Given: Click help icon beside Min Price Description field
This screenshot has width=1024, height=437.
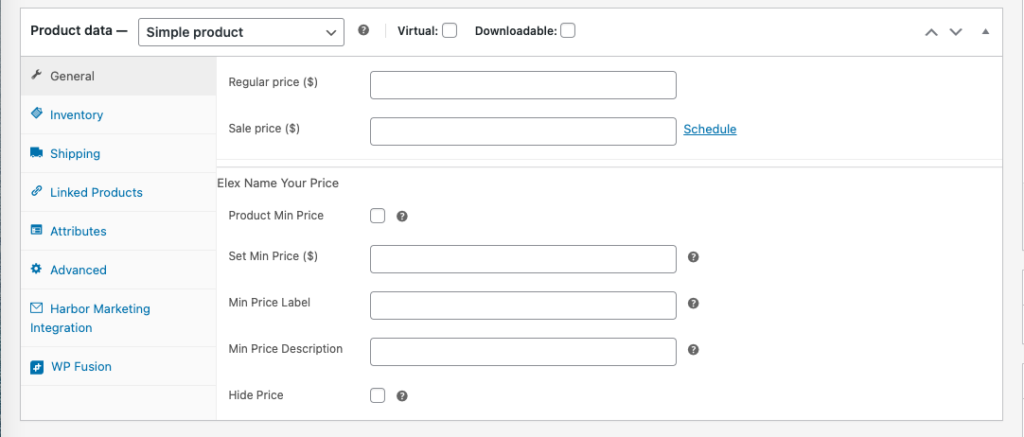Looking at the screenshot, I should [x=693, y=350].
